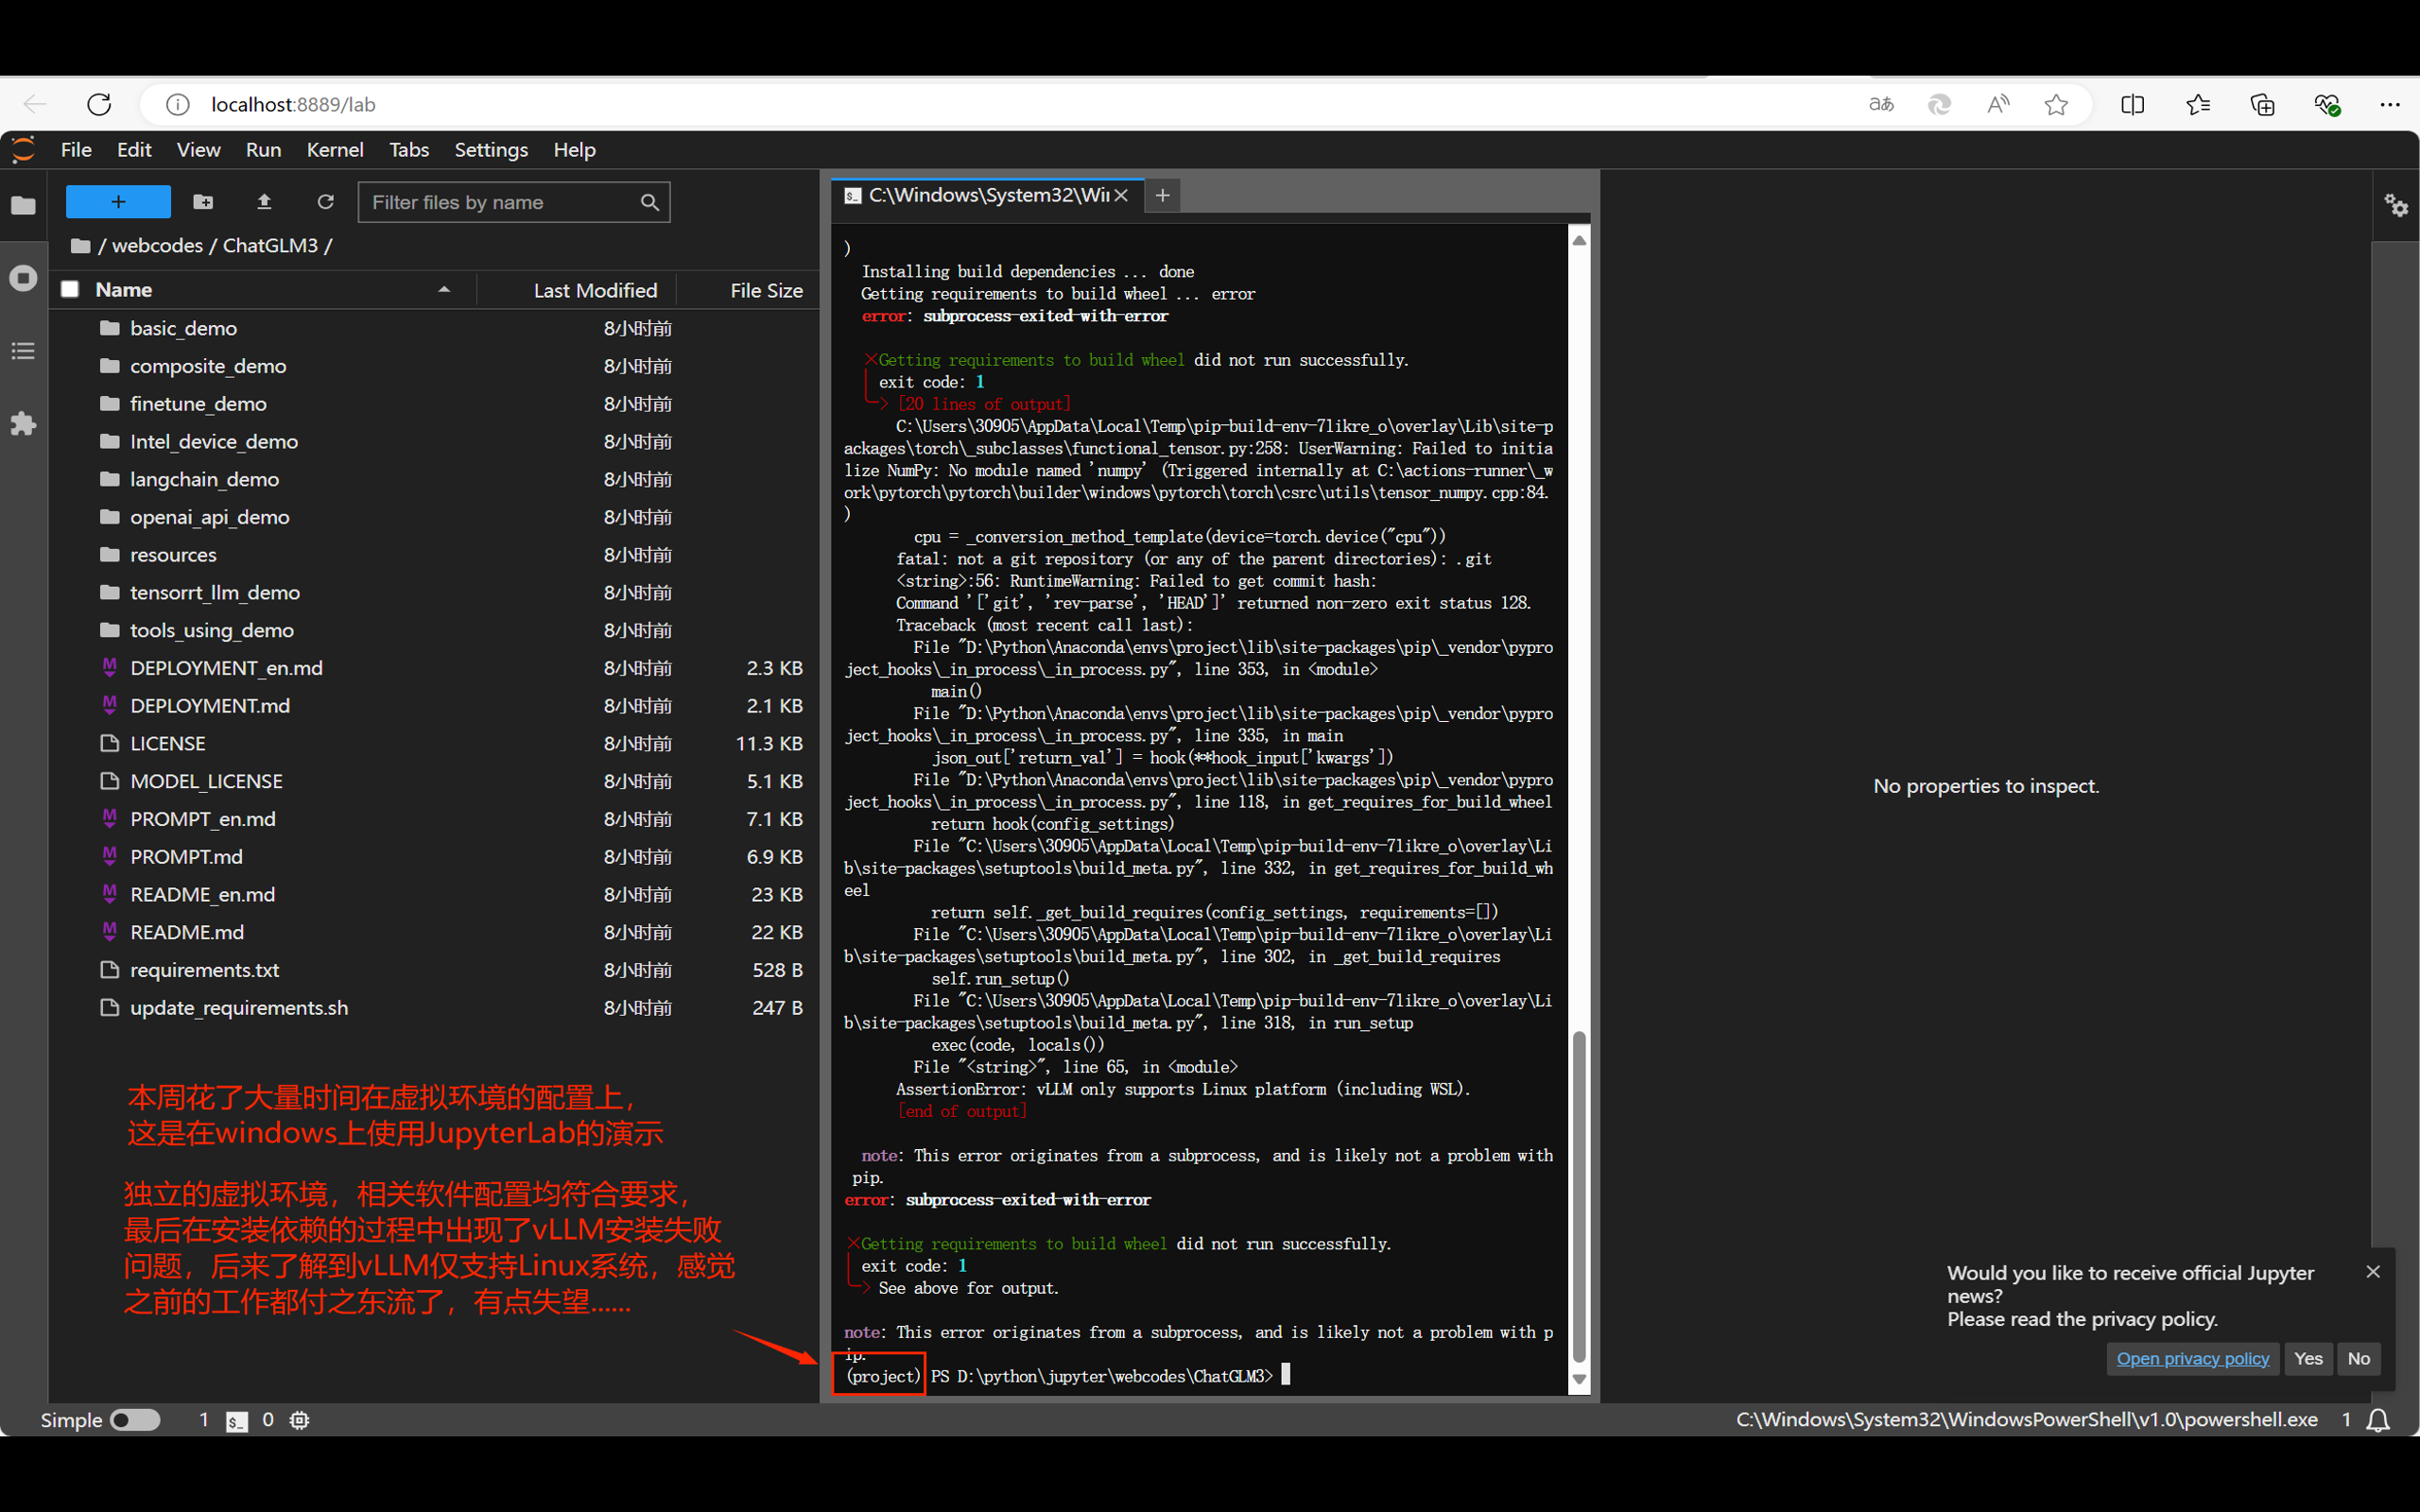Image resolution: width=2420 pixels, height=1512 pixels.
Task: Click the New Folder icon
Action: coord(203,202)
